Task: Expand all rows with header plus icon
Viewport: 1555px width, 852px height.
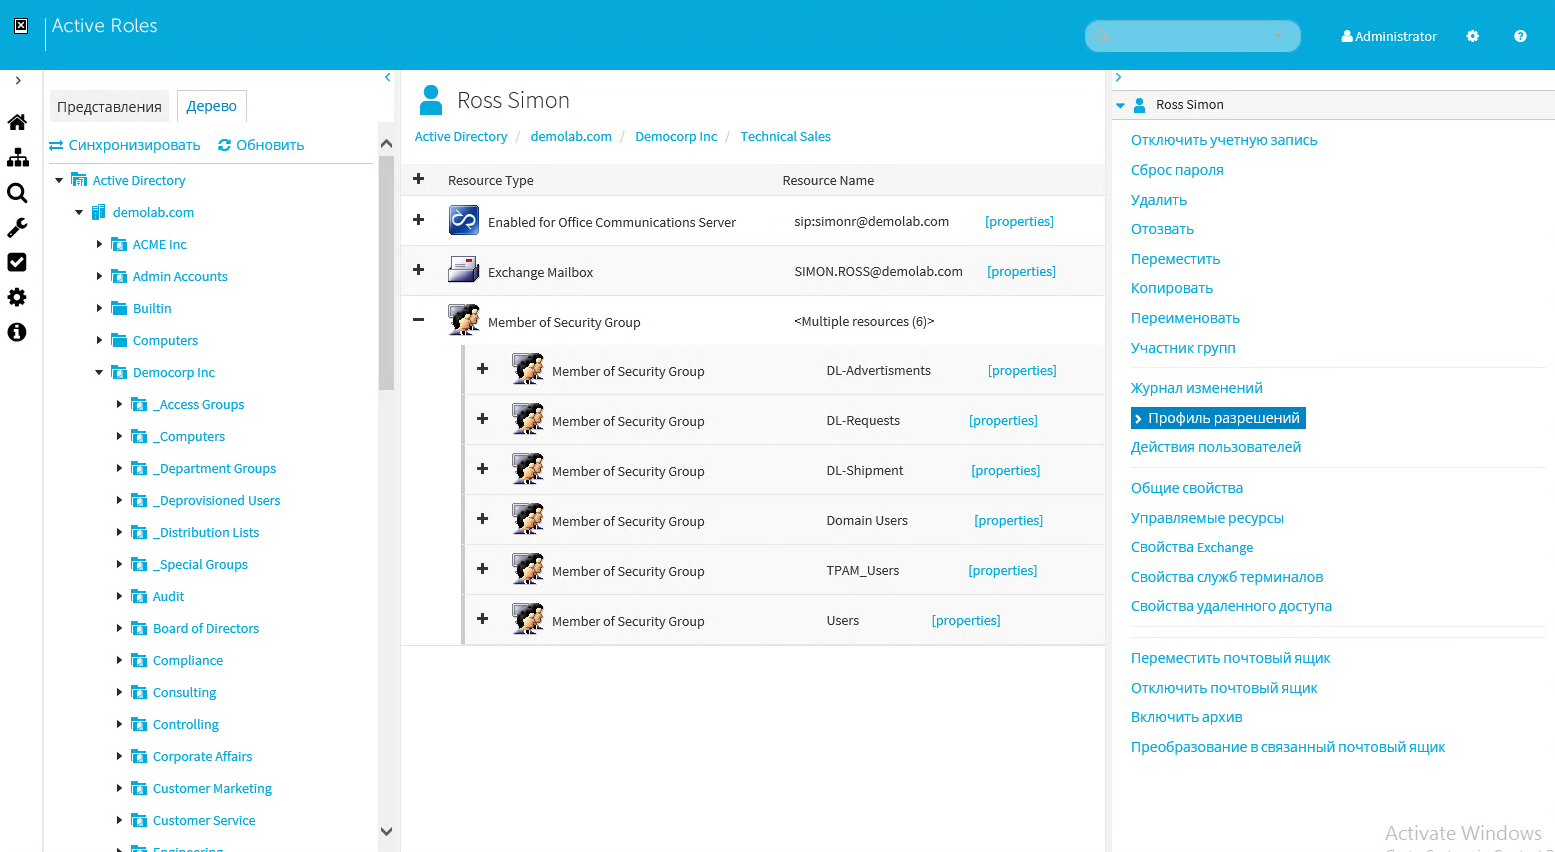Action: 419,179
